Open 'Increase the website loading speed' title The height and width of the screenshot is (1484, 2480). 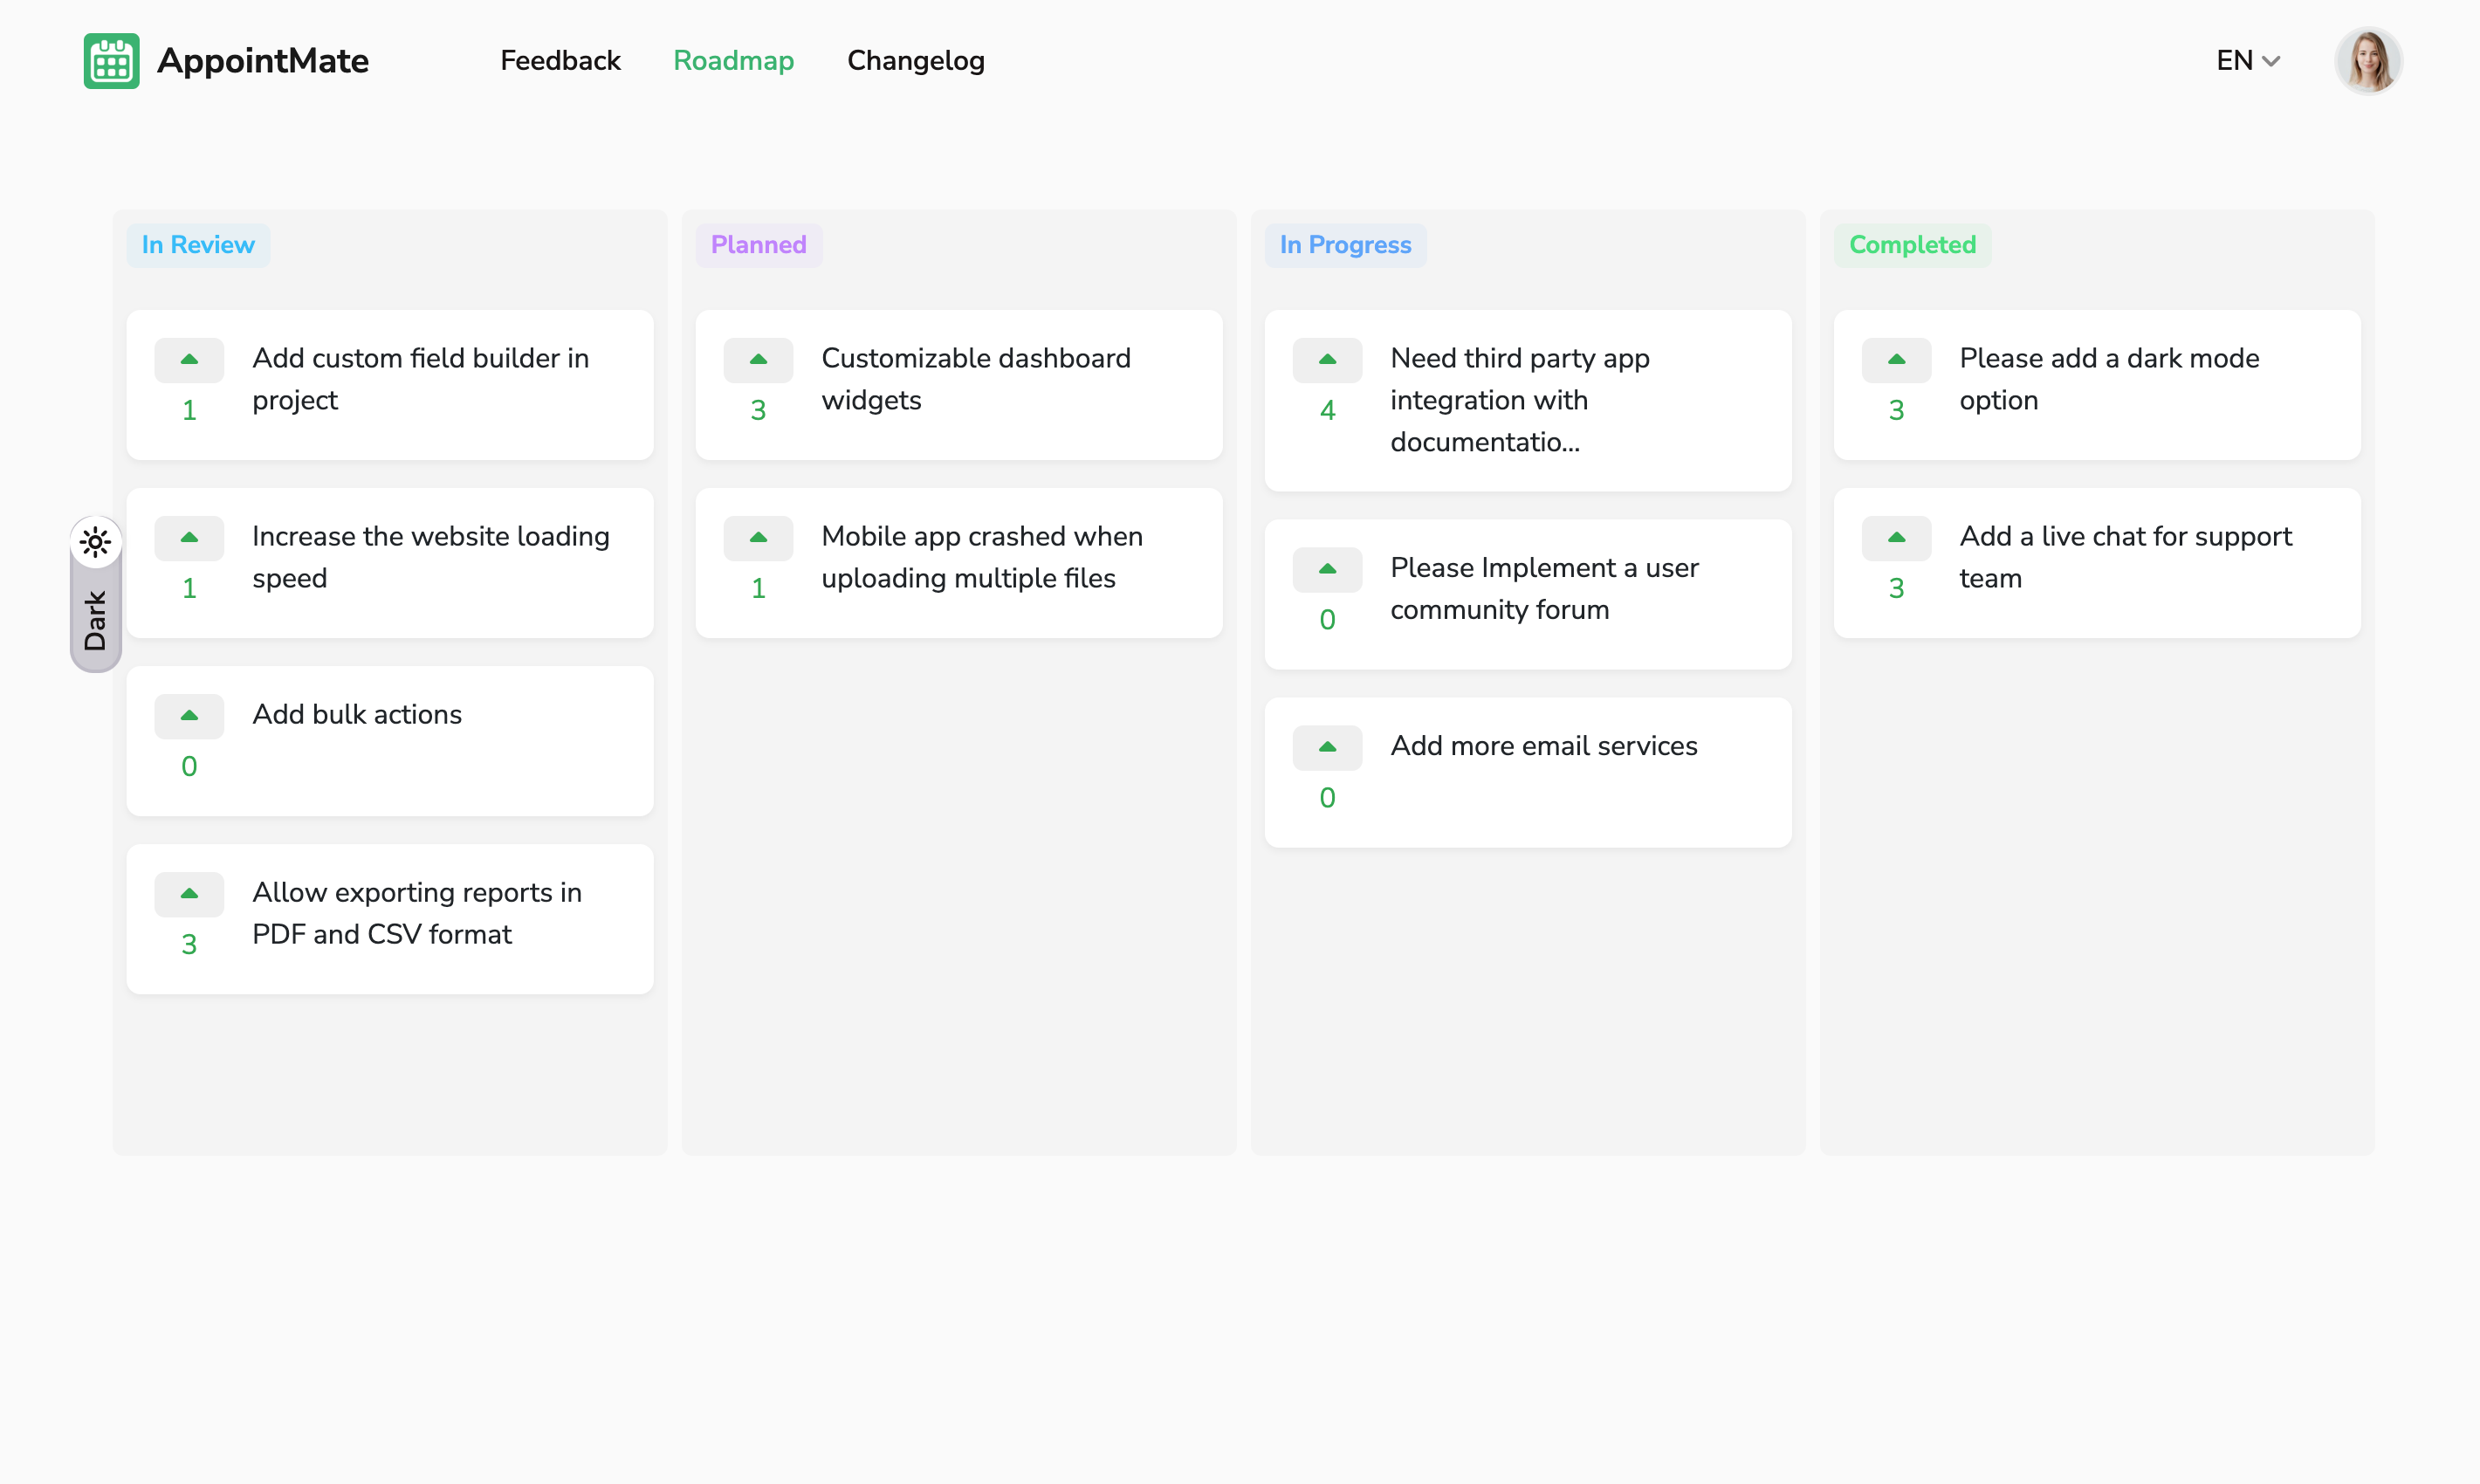(431, 557)
